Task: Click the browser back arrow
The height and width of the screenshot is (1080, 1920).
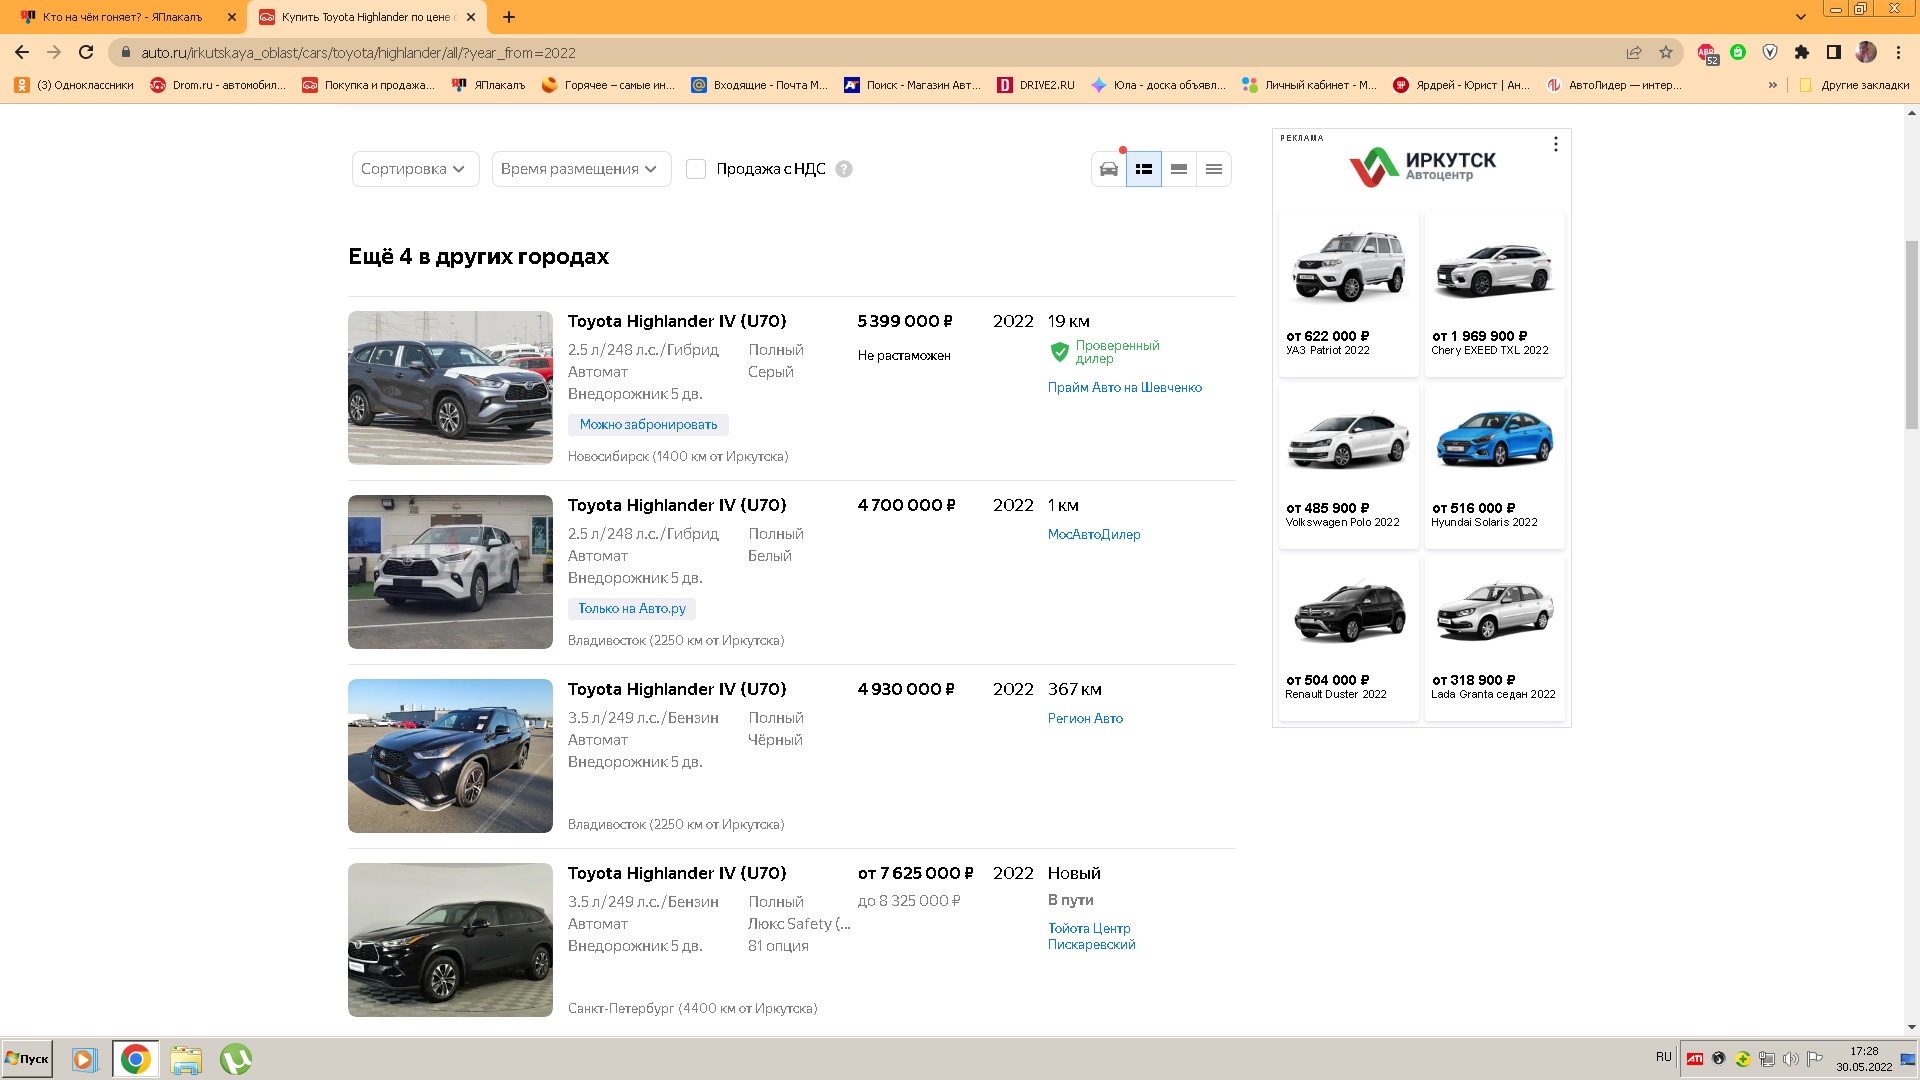Action: [x=22, y=52]
